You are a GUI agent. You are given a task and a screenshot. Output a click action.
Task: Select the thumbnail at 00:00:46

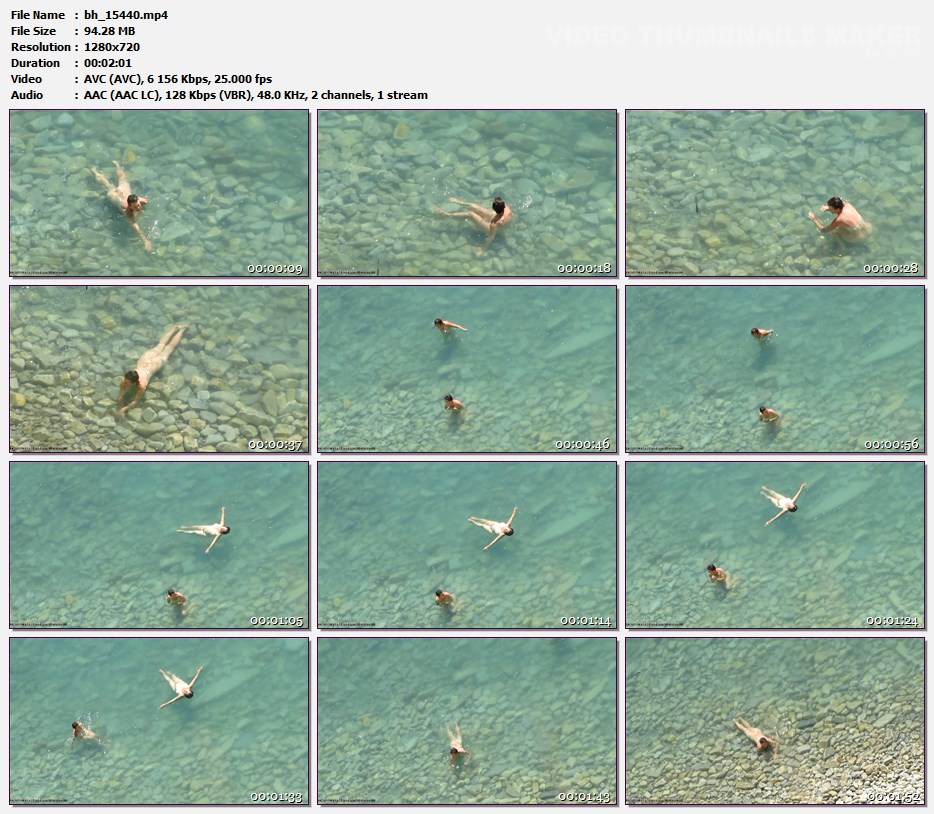pyautogui.click(x=467, y=369)
